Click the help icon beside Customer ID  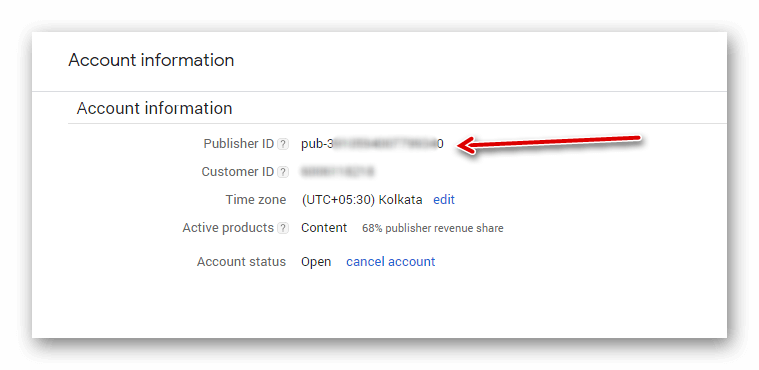pos(283,172)
